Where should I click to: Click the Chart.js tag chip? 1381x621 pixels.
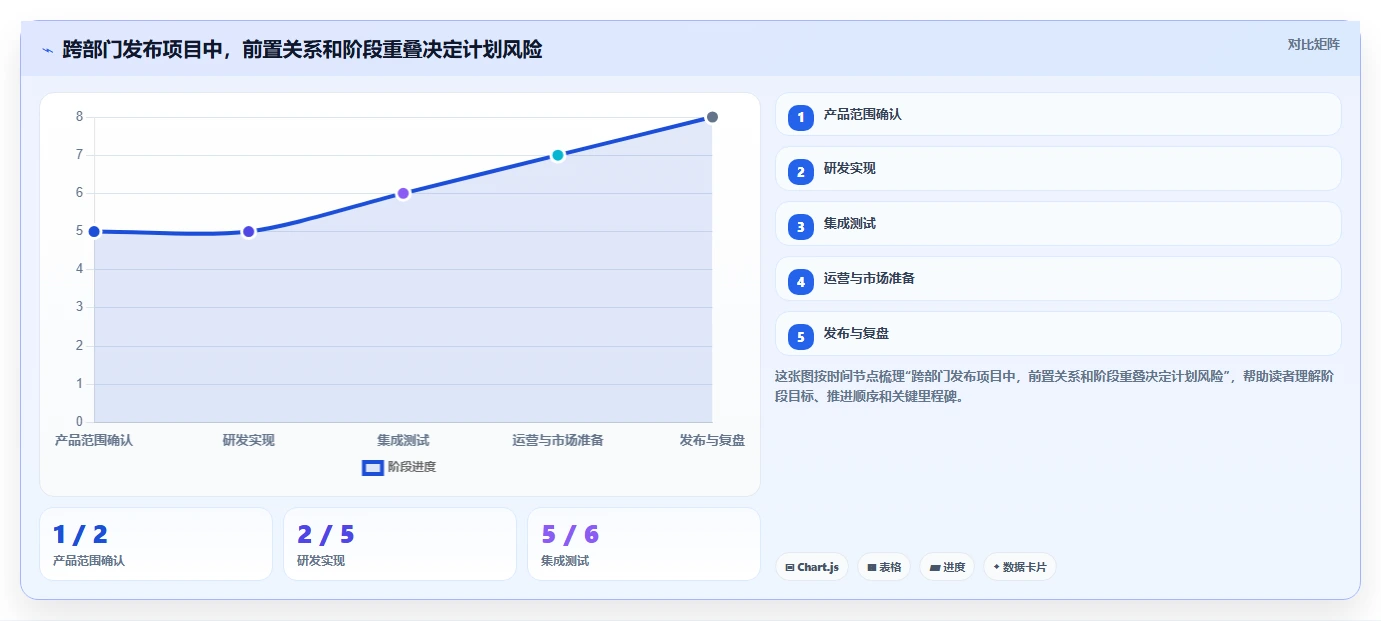click(811, 567)
